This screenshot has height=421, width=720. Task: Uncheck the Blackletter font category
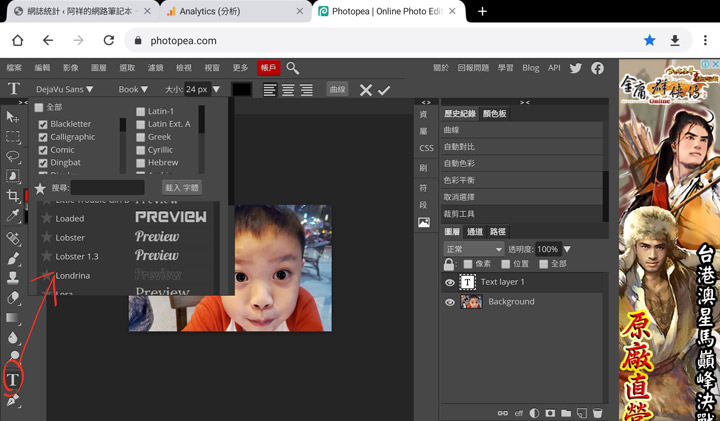[x=42, y=125]
